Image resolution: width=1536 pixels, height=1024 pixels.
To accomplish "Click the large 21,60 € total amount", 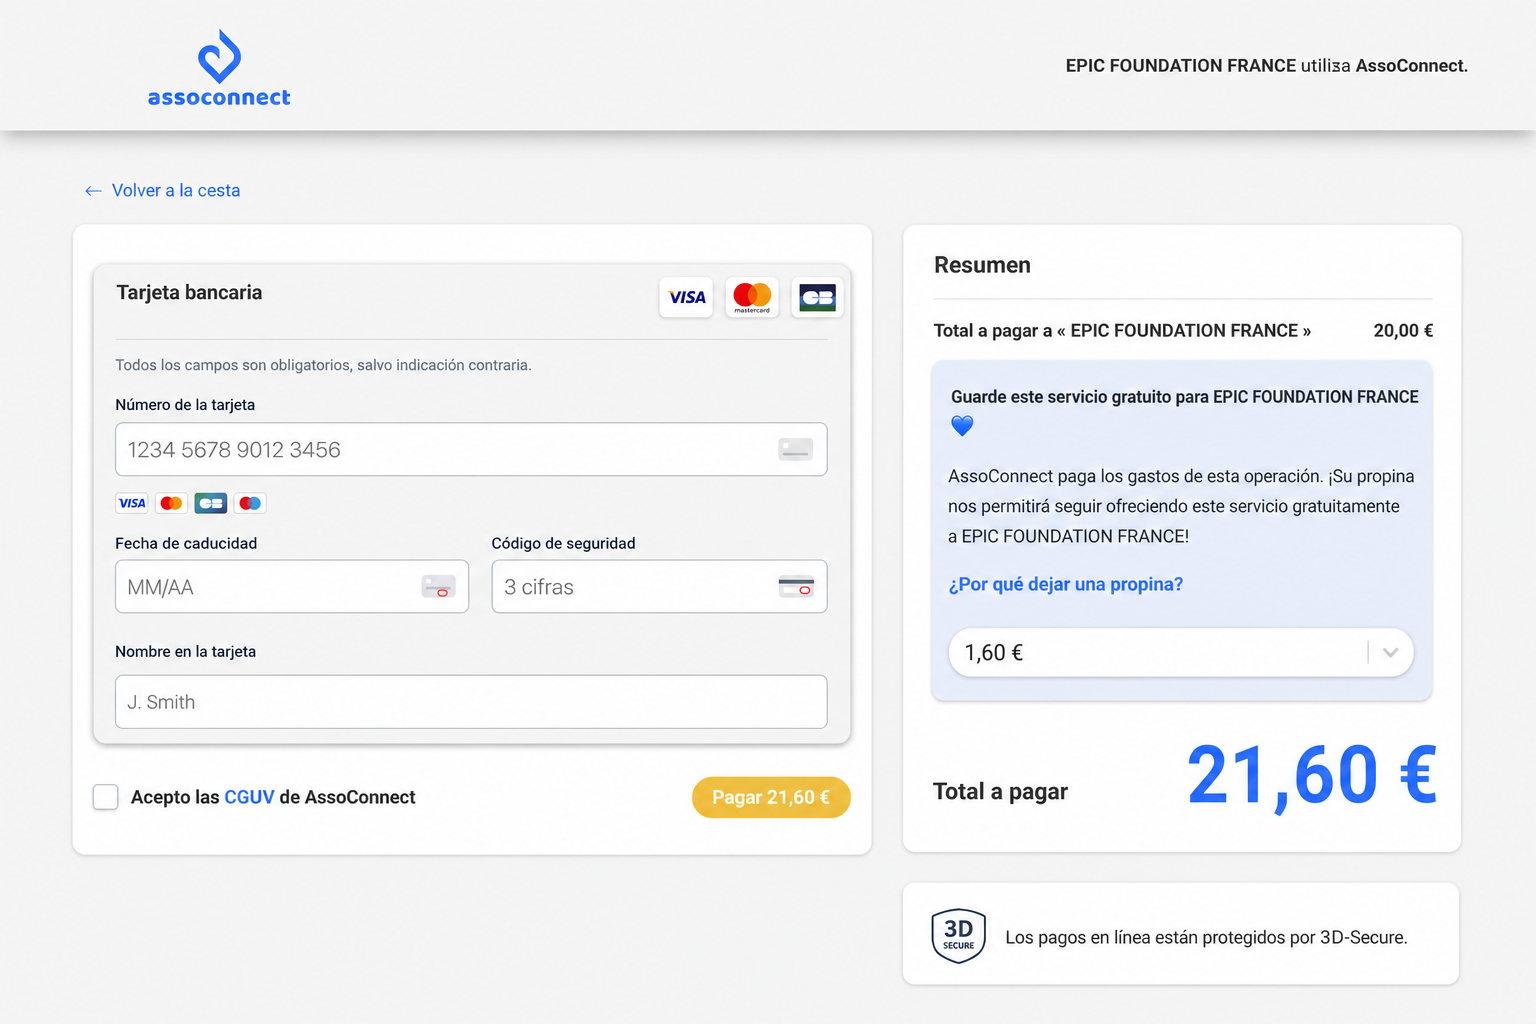I will click(x=1312, y=776).
